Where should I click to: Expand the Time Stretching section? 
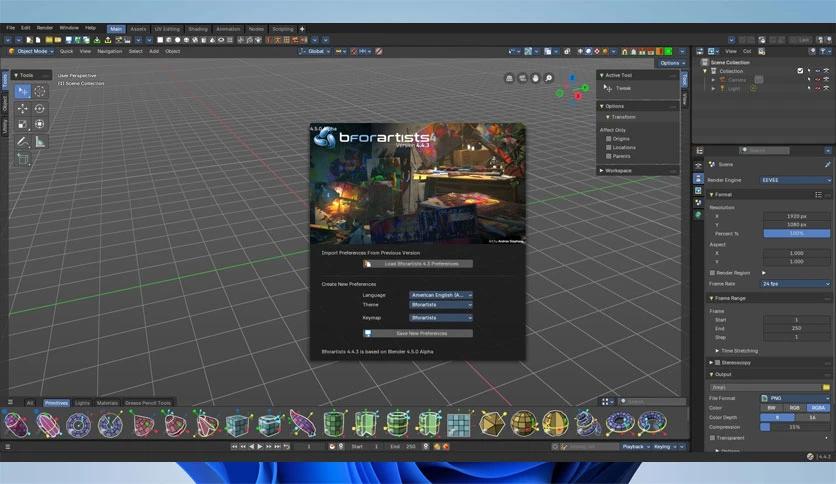click(x=736, y=351)
